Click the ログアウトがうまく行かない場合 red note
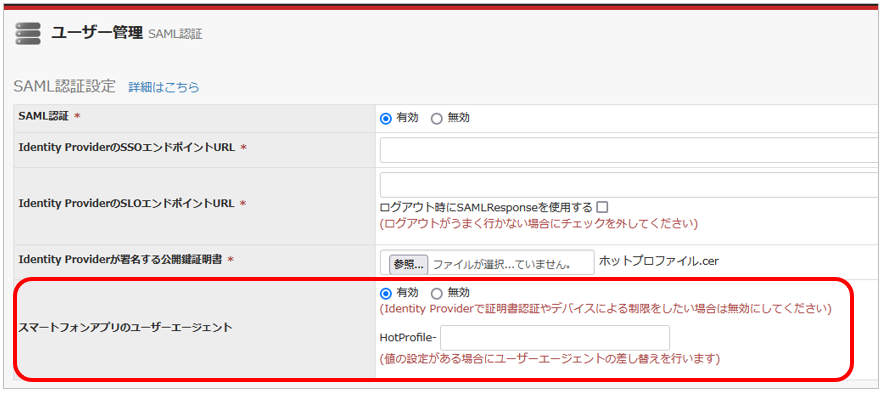The width and height of the screenshot is (883, 394). 539,224
